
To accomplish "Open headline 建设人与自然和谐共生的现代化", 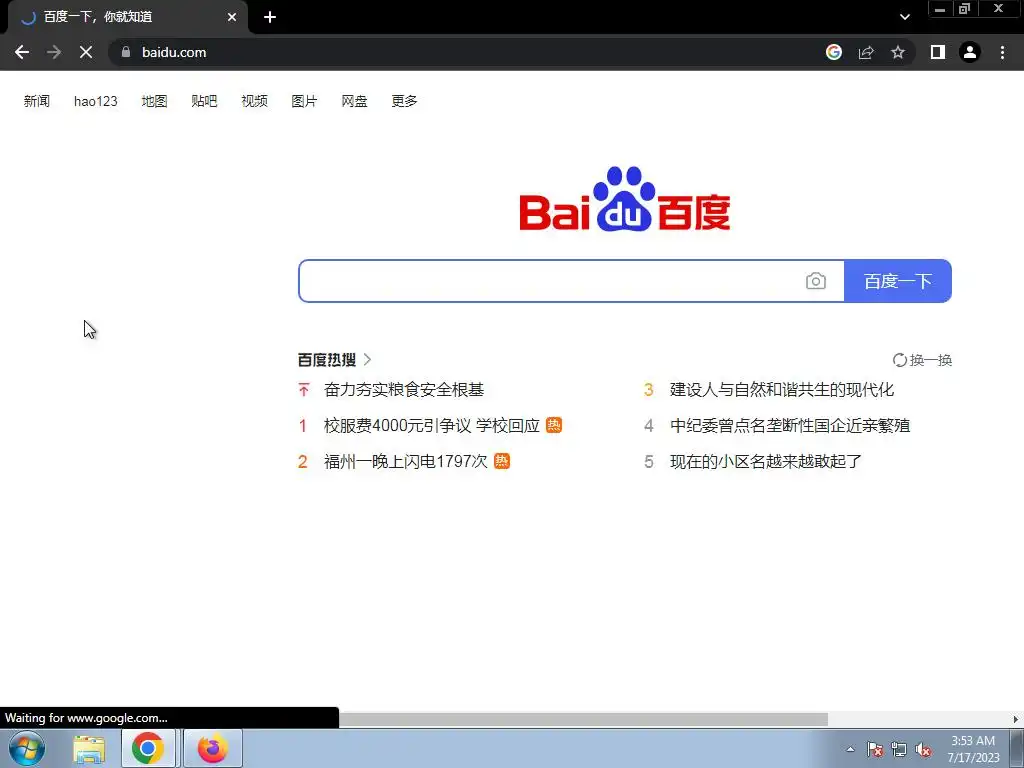I will pos(782,390).
